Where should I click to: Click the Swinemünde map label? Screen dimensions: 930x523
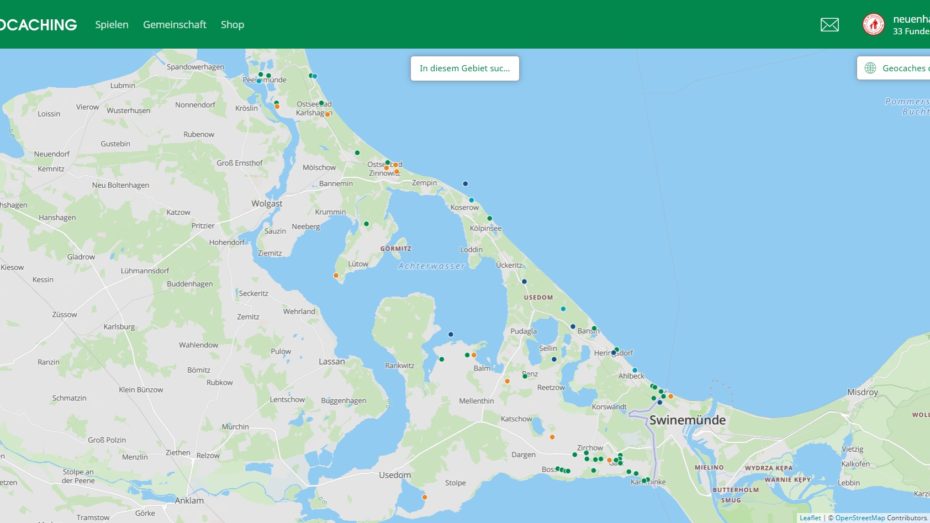(x=687, y=420)
